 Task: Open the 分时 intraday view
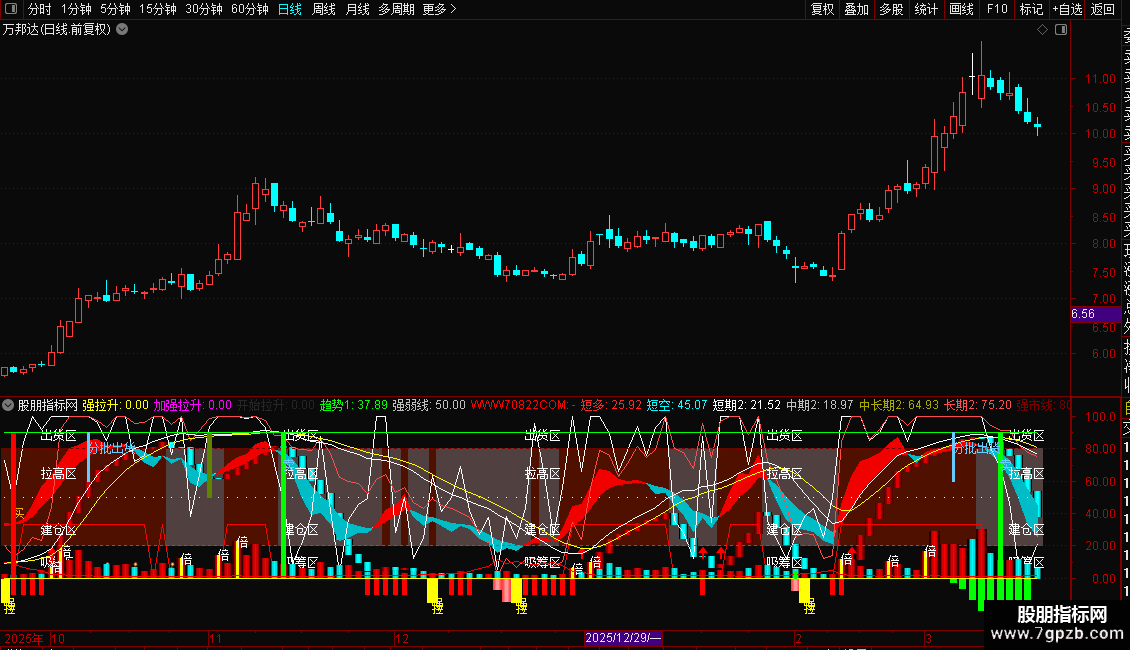point(40,9)
